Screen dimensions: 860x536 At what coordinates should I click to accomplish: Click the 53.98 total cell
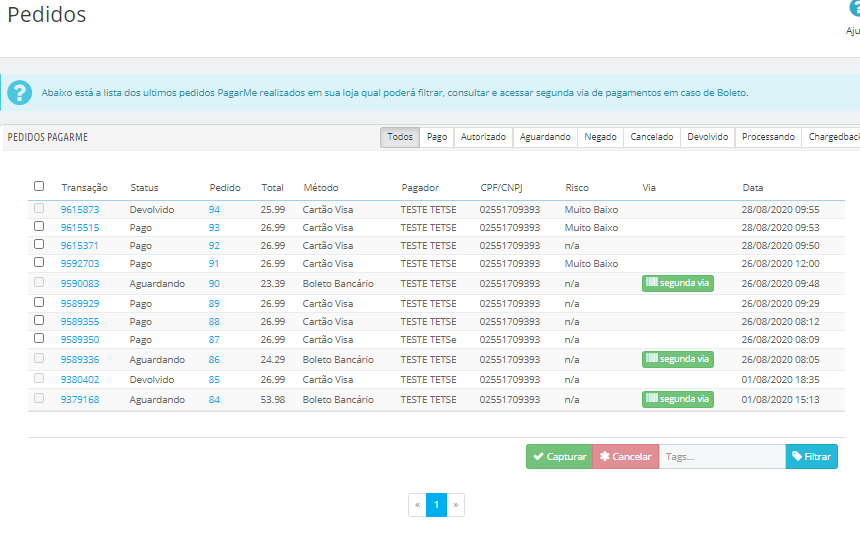[x=273, y=399]
